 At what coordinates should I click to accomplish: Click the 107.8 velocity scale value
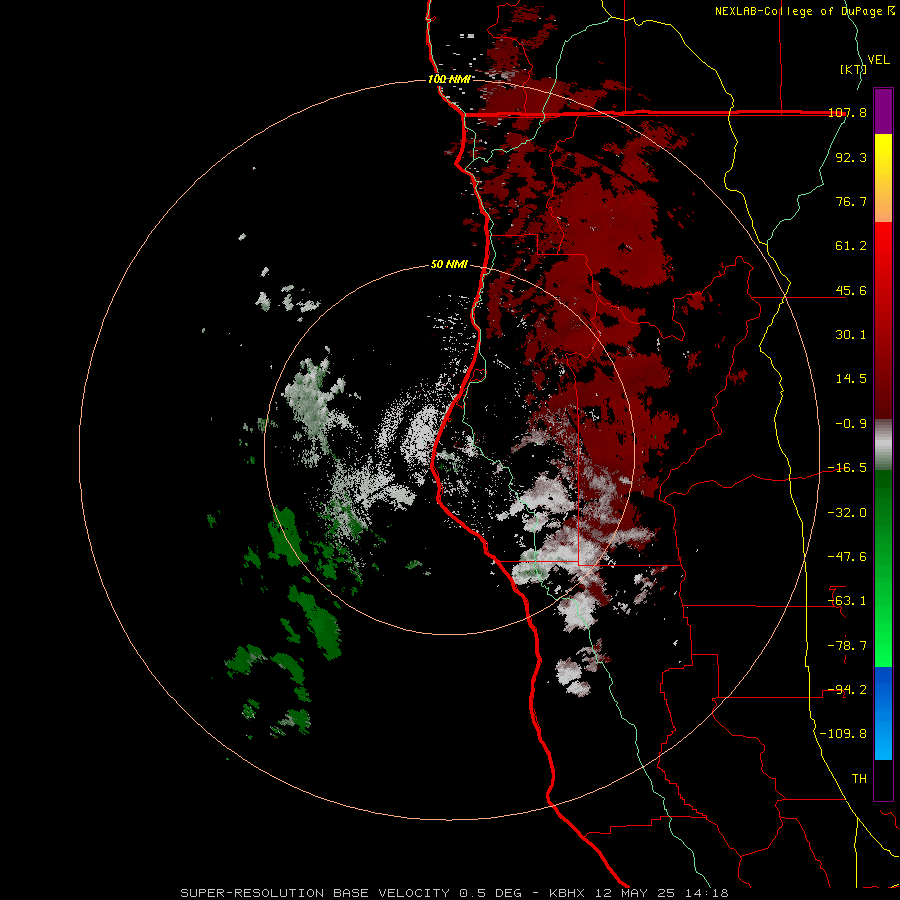pyautogui.click(x=848, y=113)
